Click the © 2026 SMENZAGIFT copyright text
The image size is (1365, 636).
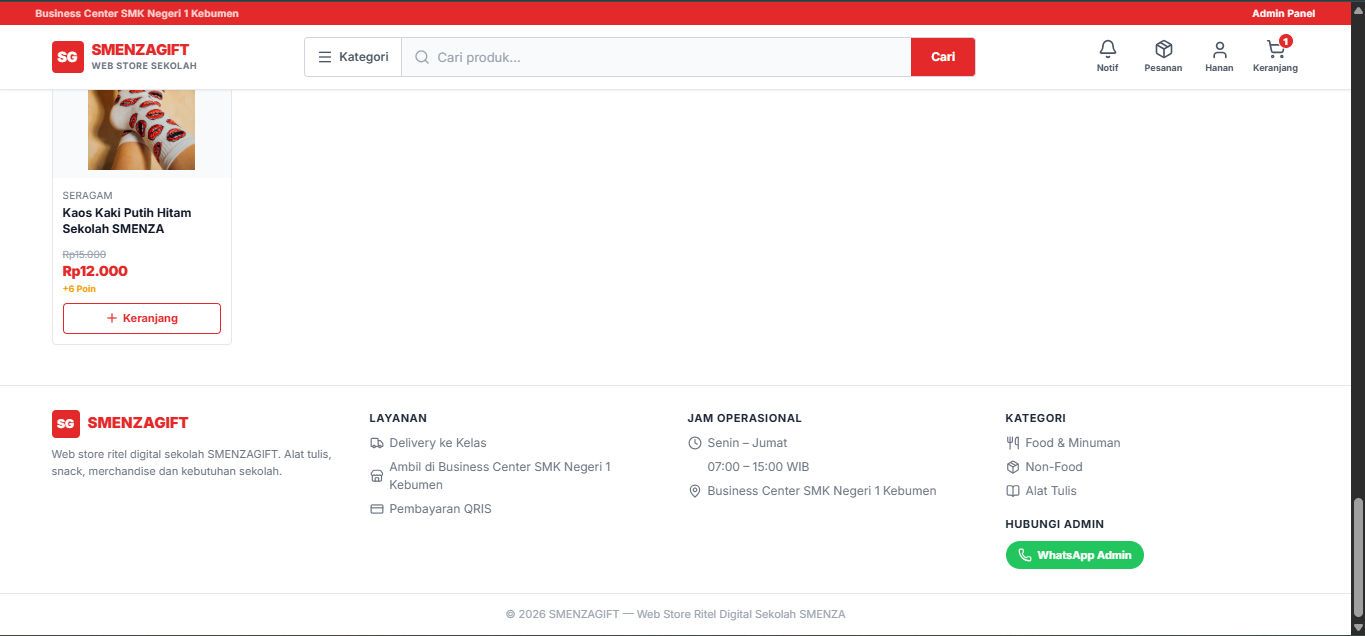(675, 614)
